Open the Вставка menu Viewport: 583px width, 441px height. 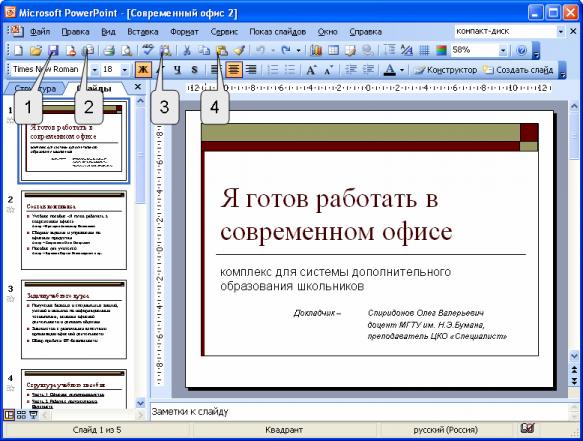(x=143, y=32)
